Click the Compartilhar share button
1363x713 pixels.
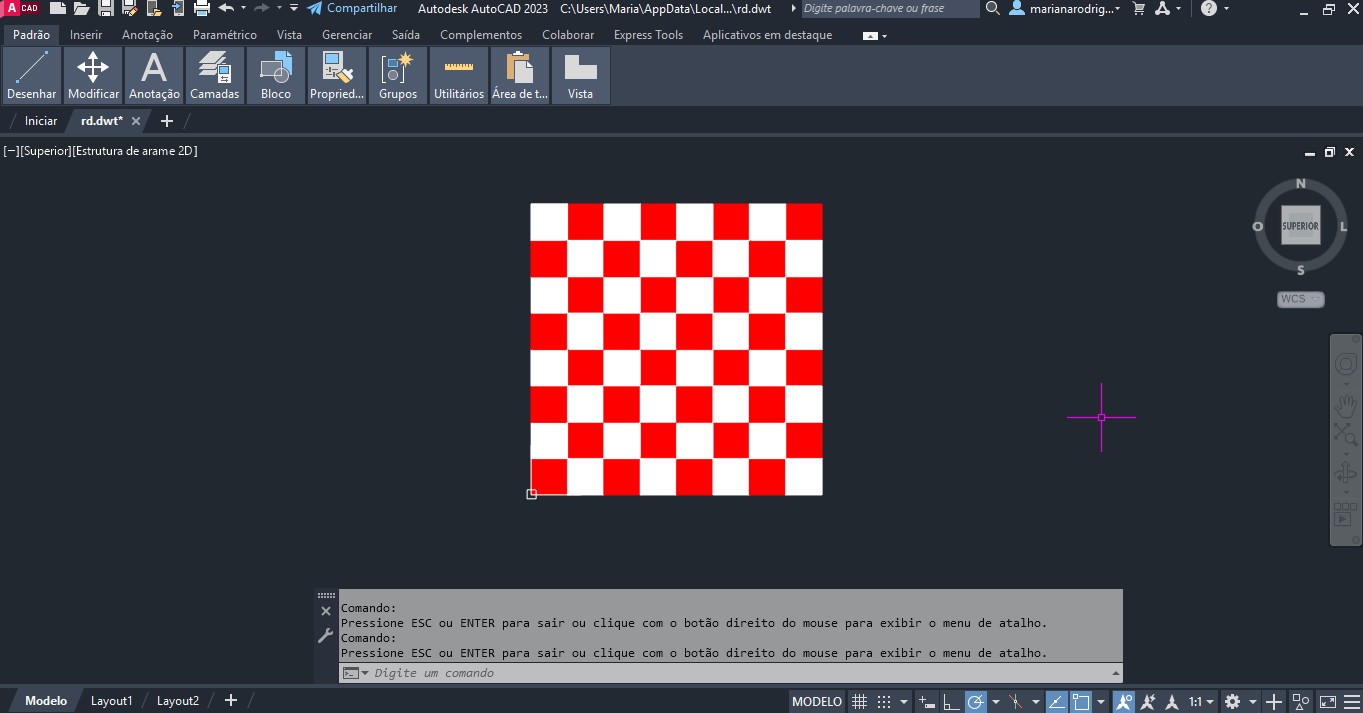pos(352,9)
